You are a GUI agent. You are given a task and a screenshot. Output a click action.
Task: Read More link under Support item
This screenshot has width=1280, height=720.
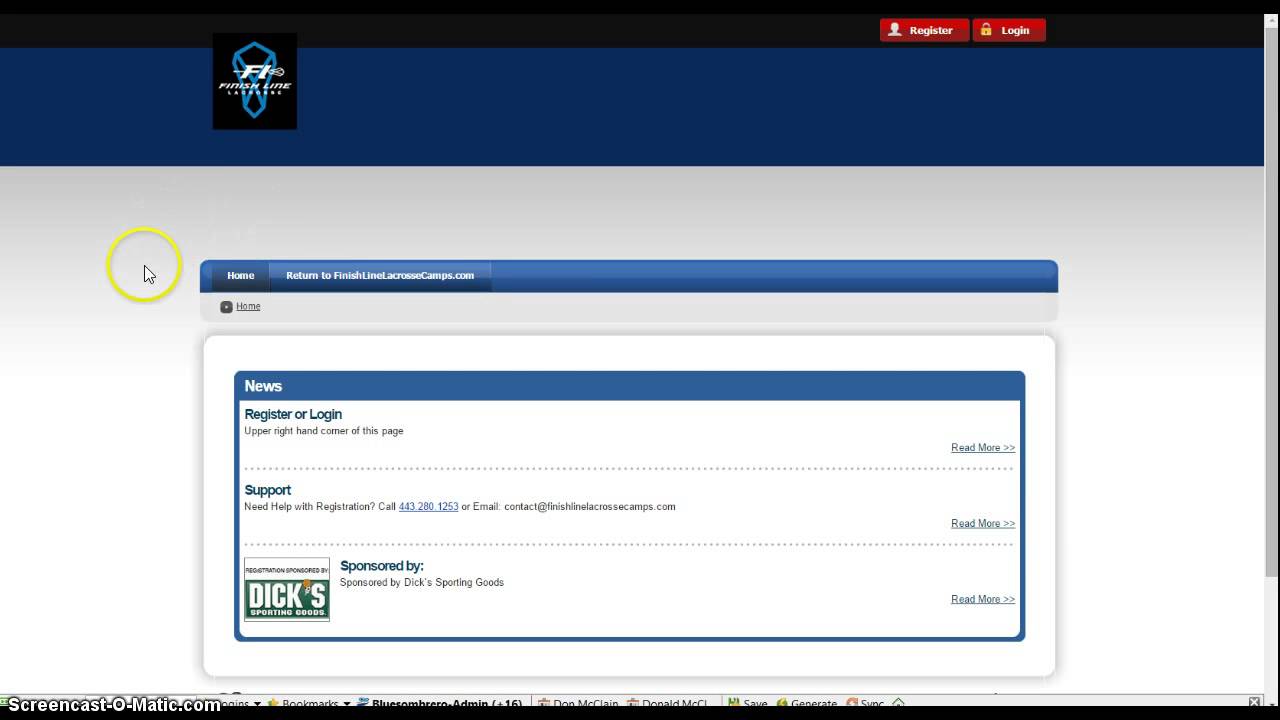pos(983,524)
